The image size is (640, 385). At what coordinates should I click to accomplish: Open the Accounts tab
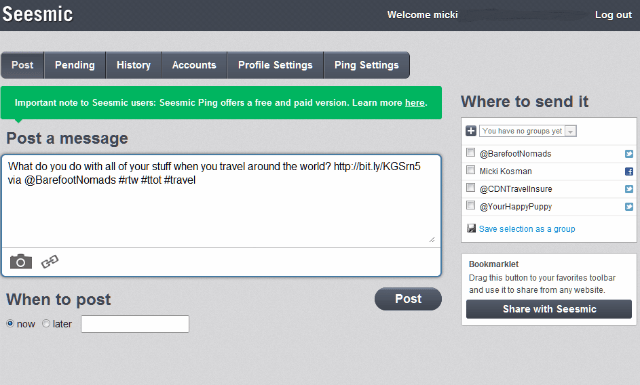(x=194, y=65)
